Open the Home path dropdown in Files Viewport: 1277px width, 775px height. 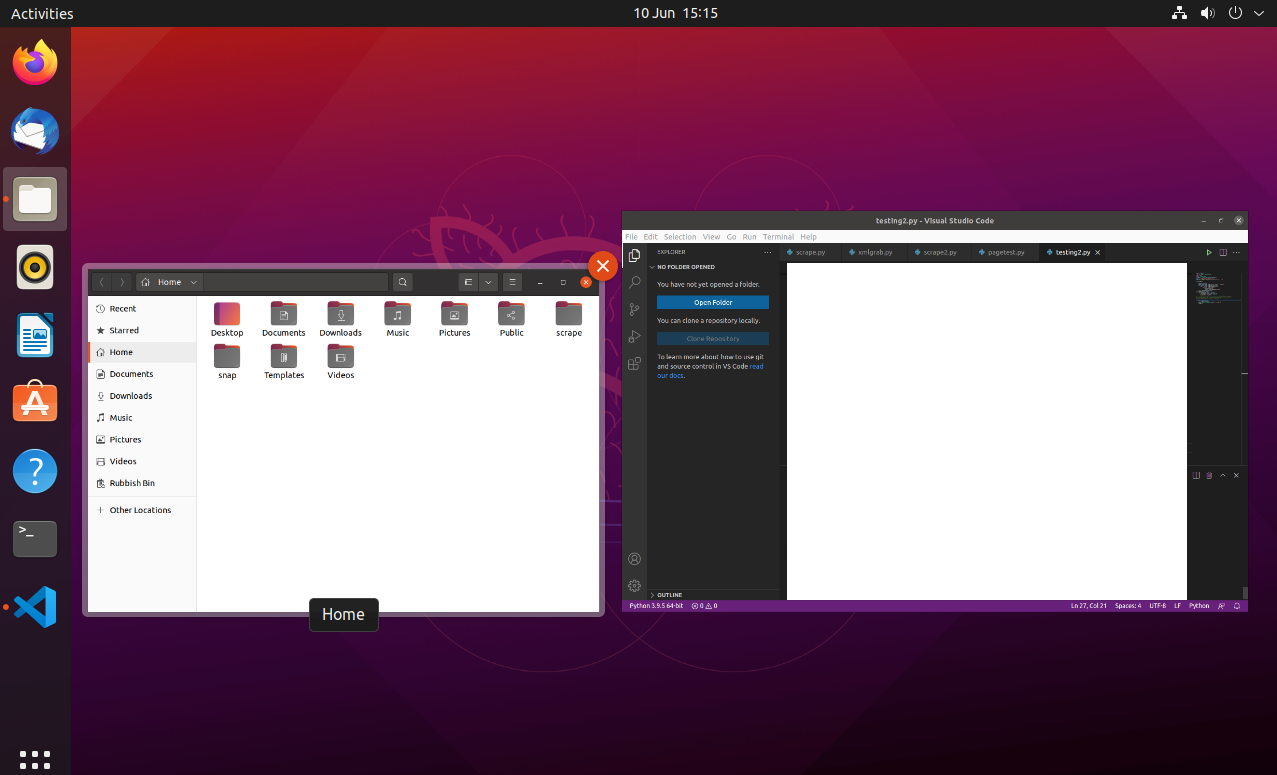point(193,282)
